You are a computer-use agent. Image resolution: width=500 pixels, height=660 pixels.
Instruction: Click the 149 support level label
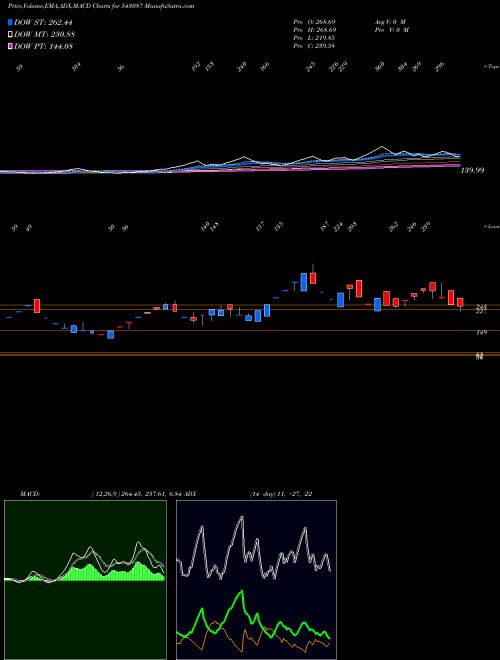click(x=481, y=333)
